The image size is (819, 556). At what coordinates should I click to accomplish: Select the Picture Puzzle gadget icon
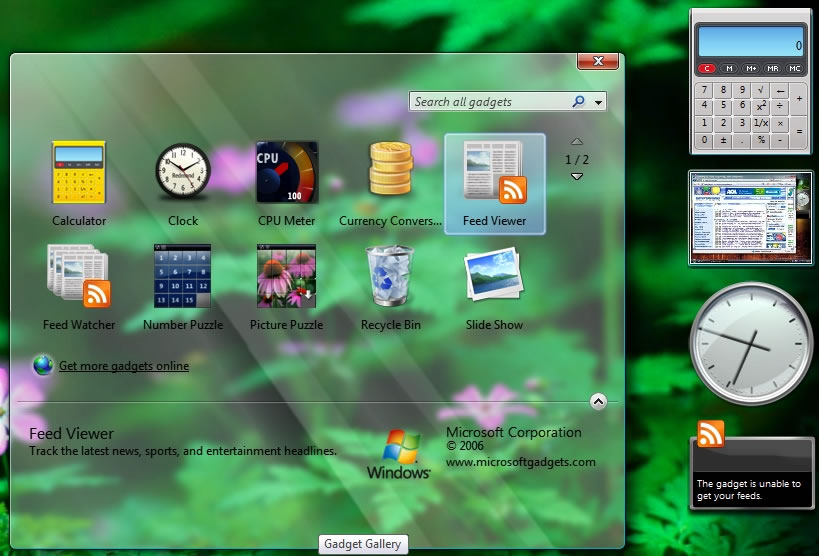coord(286,275)
